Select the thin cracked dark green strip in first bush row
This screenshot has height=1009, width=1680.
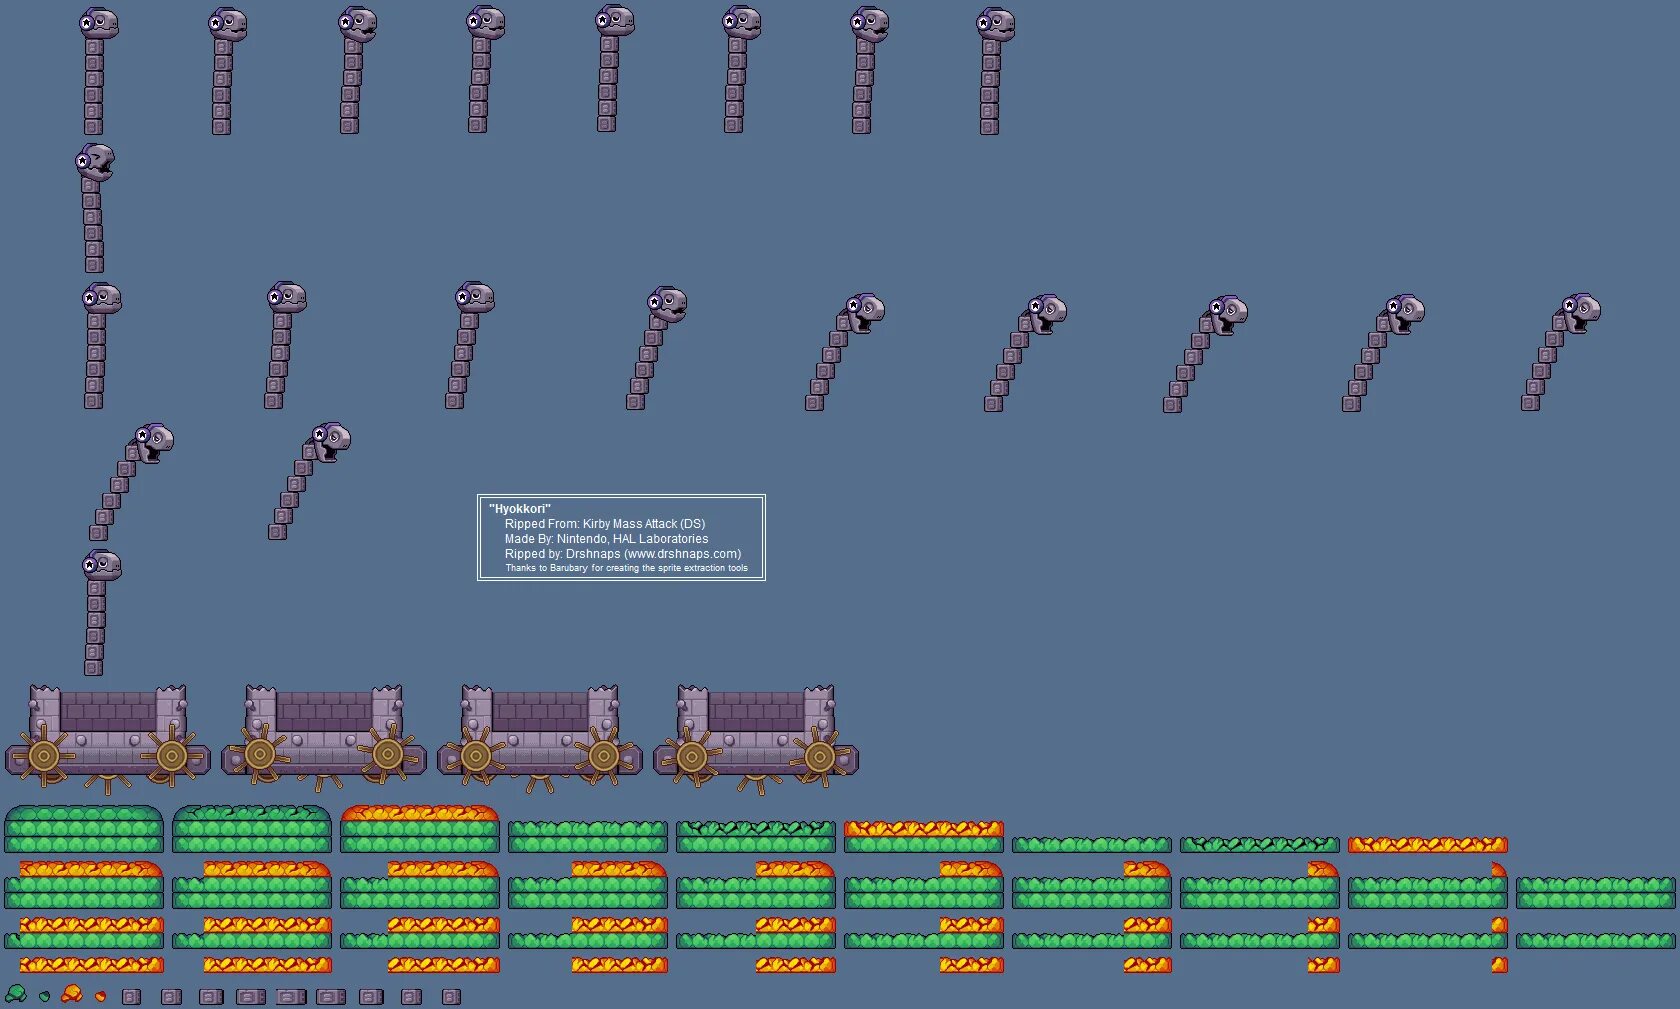pyautogui.click(x=1260, y=845)
